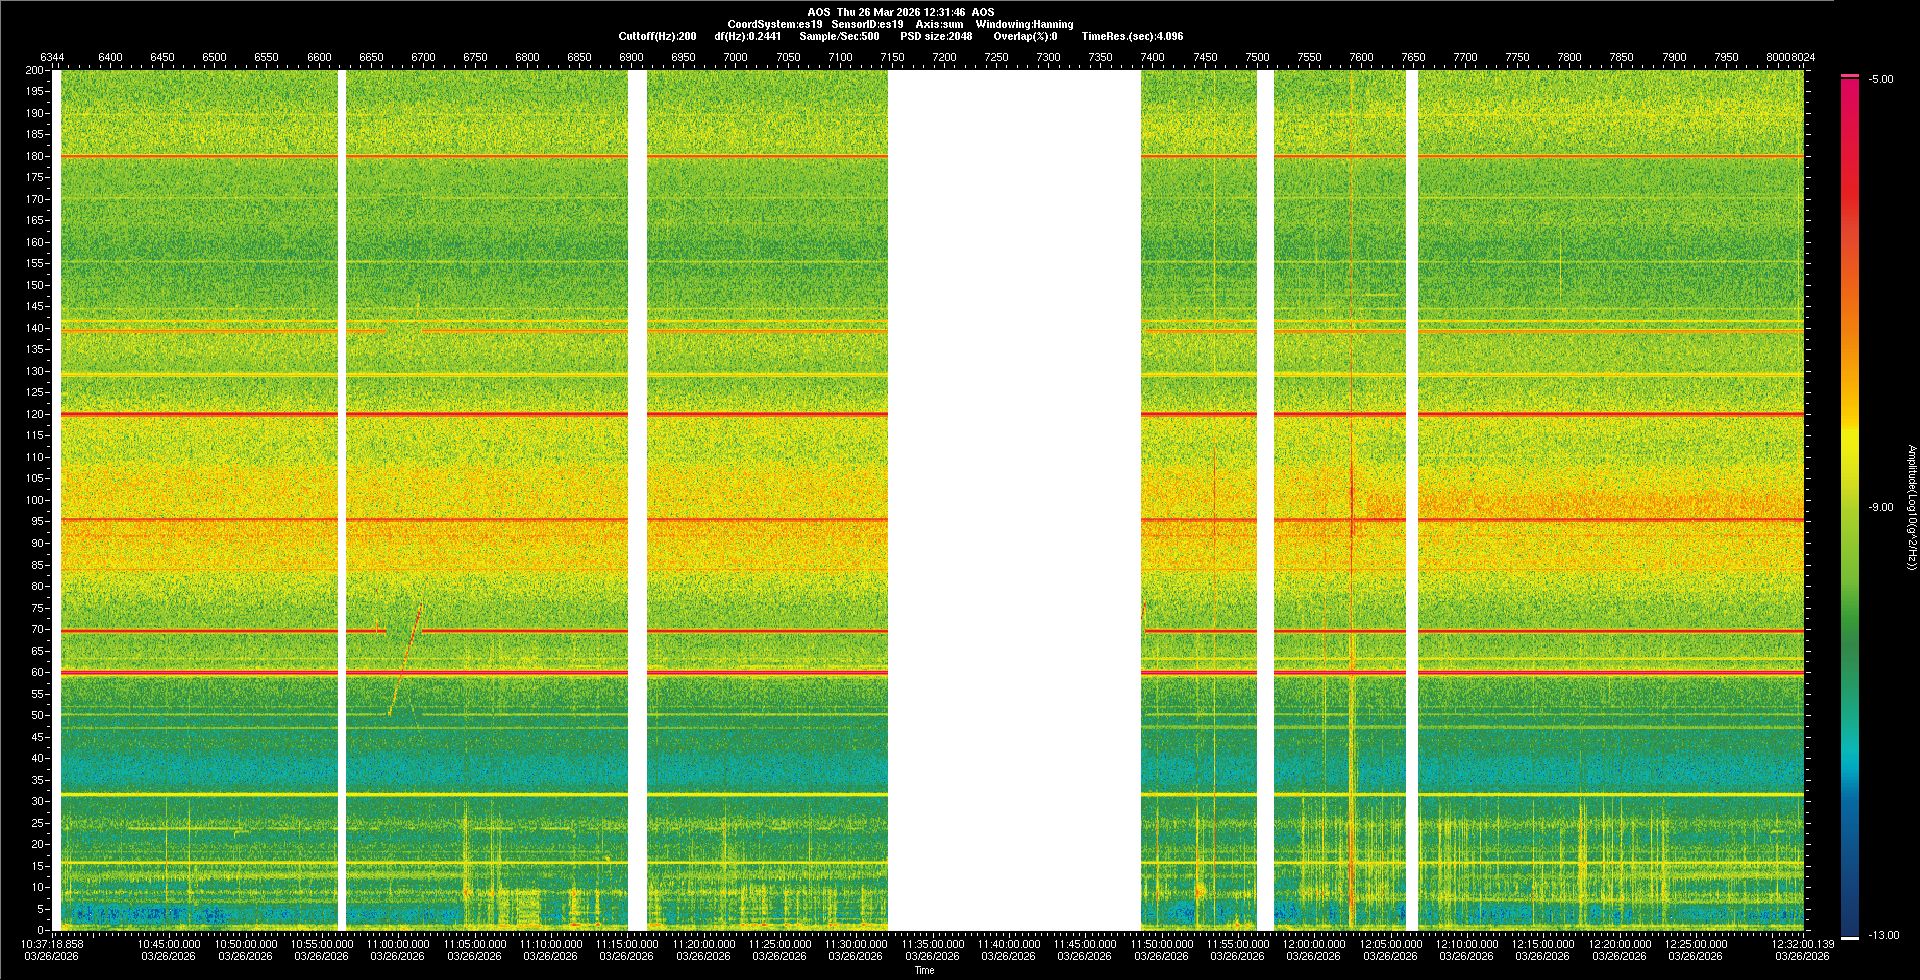Select the 12:00:00.000 timestamp on bottom axis
The image size is (1920, 980).
click(1313, 943)
